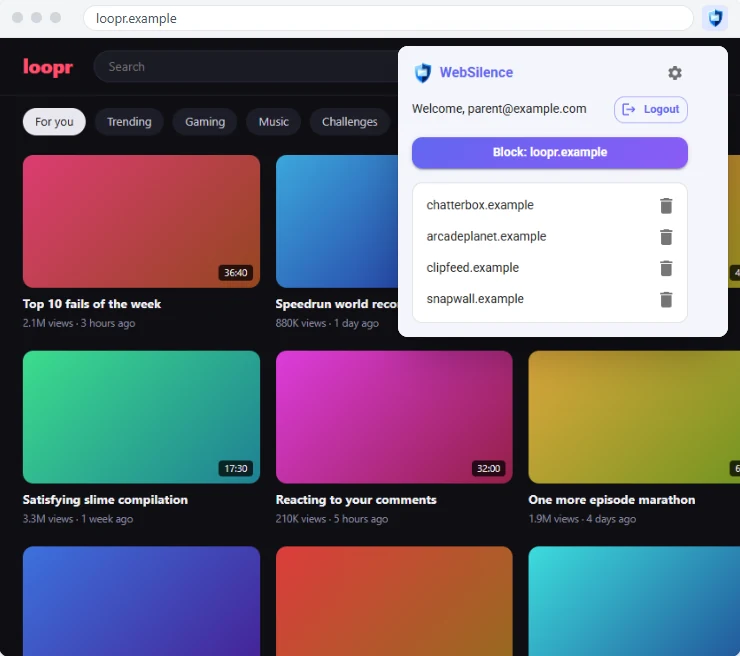Click the 1.9M views · 4 days ago text
This screenshot has height=656, width=740.
pyautogui.click(x=582, y=519)
